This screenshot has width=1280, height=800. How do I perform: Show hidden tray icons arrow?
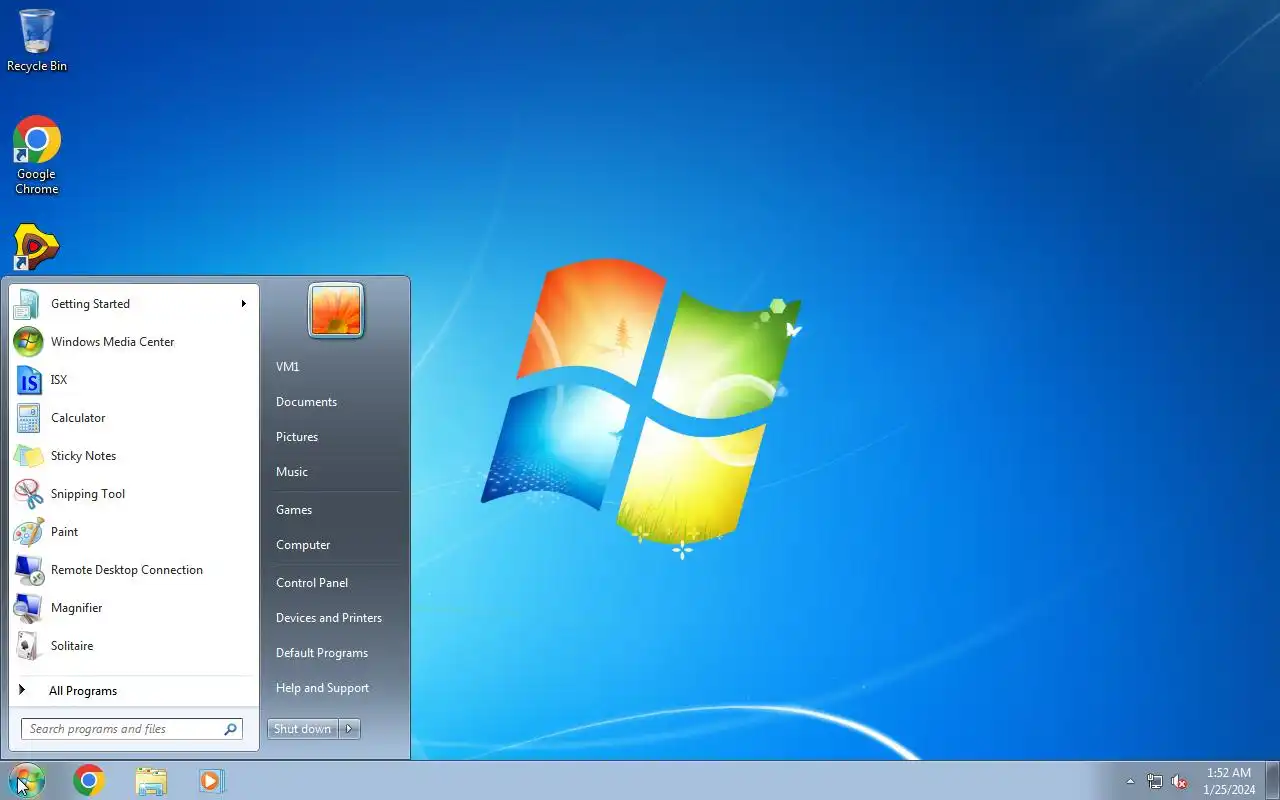[x=1130, y=781]
